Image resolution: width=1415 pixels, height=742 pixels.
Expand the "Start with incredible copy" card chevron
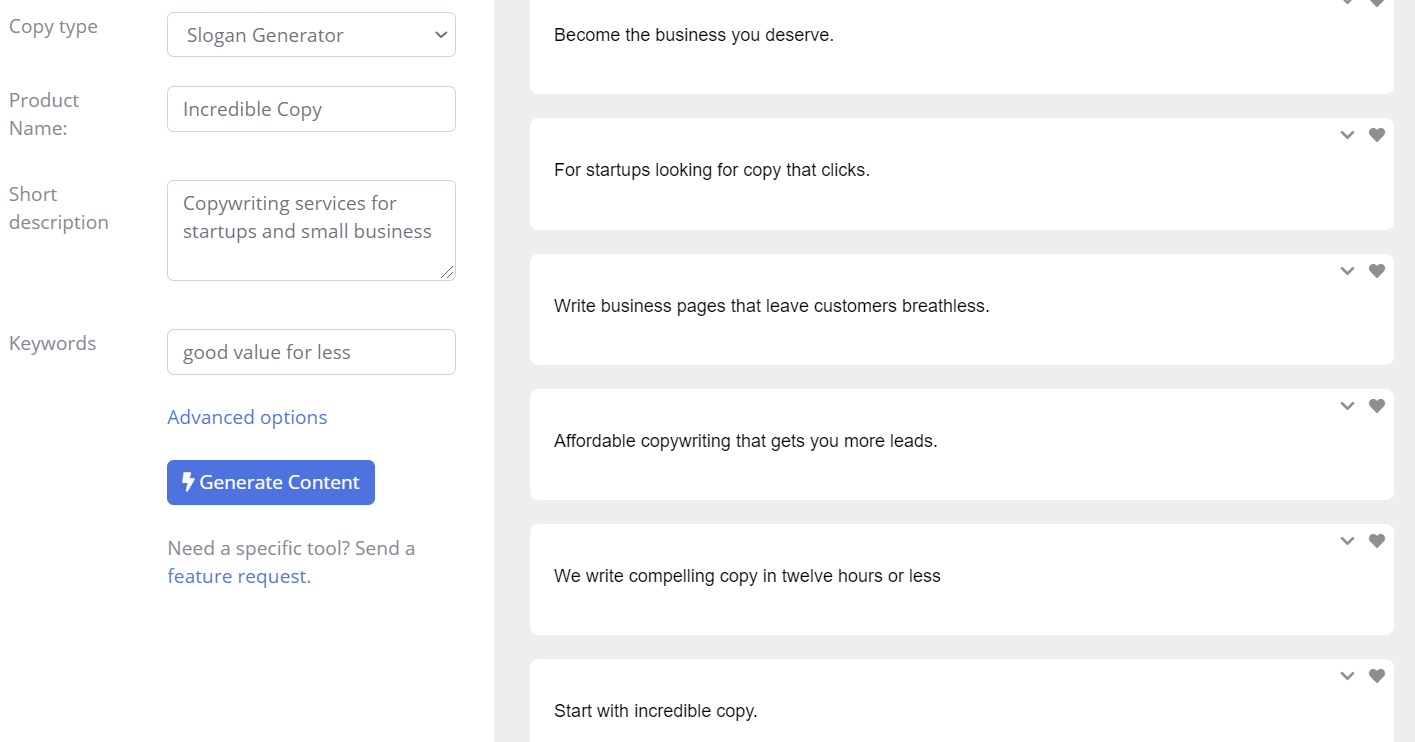(1347, 675)
